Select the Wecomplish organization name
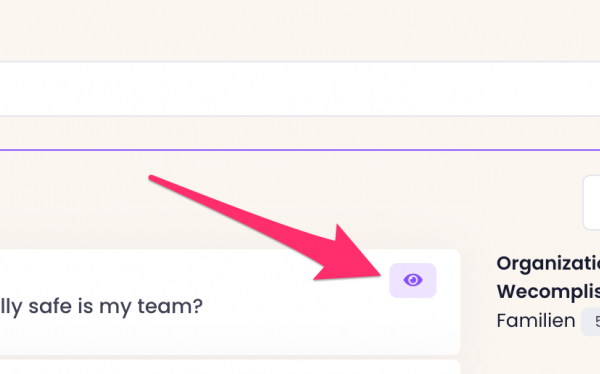The height and width of the screenshot is (374, 600). 548,292
